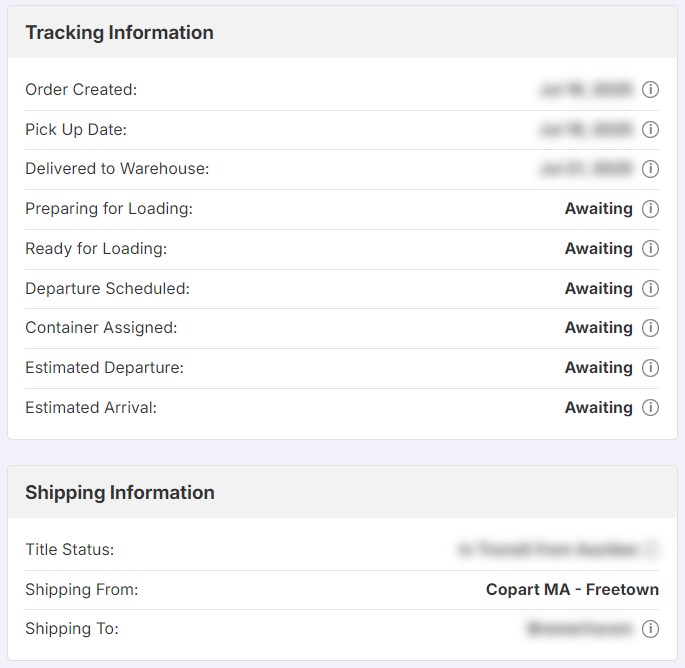Click the Shipping From label

coord(82,590)
